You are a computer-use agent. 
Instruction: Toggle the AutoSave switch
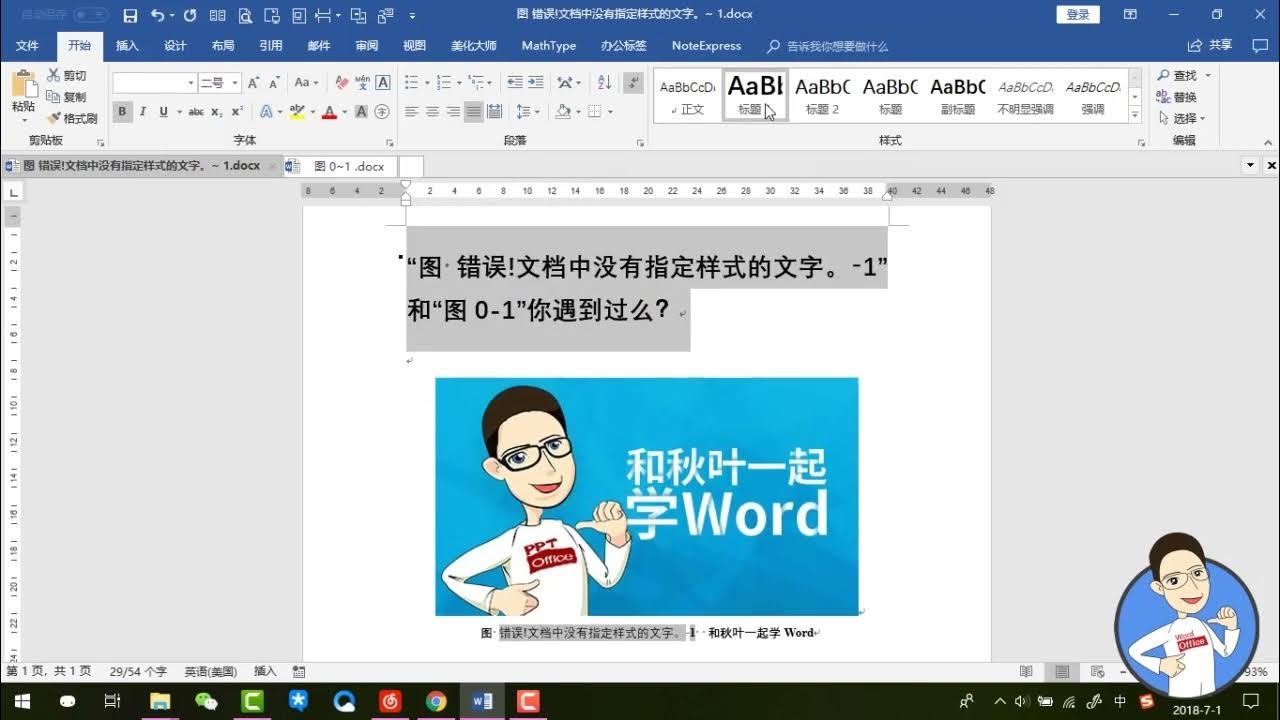(90, 15)
